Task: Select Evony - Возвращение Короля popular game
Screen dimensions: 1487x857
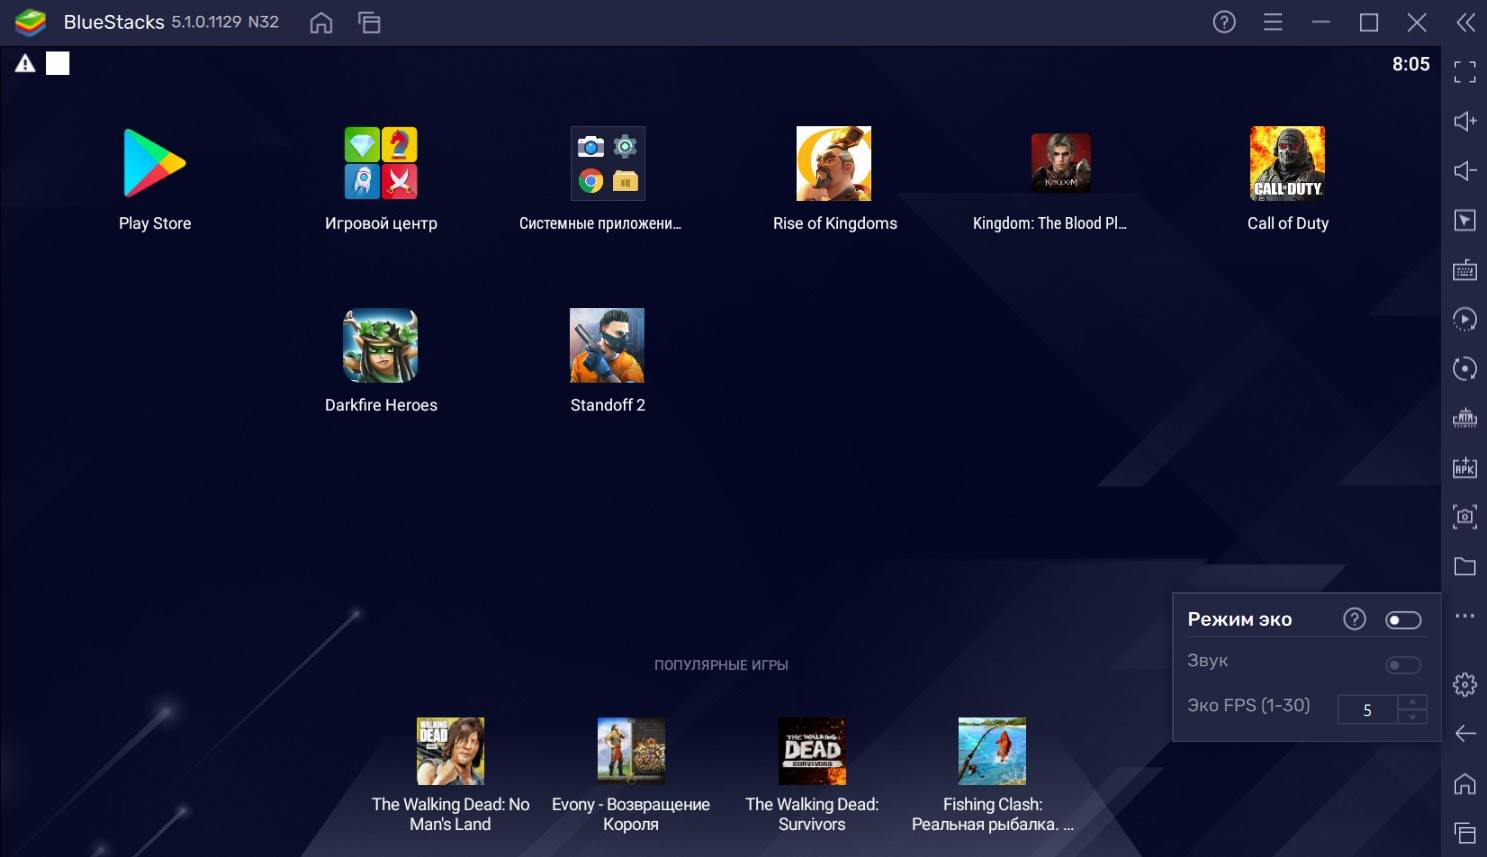Action: tap(631, 751)
